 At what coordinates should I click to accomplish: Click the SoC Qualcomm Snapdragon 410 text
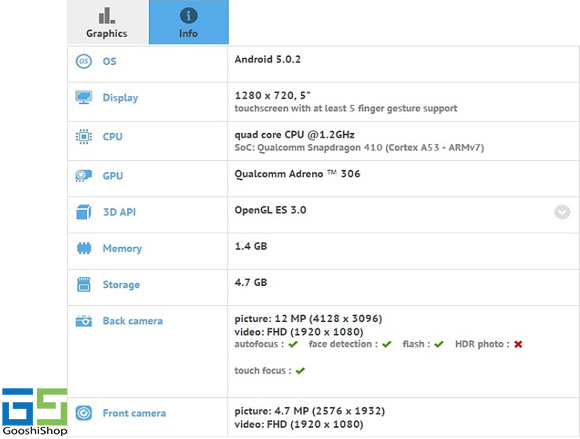pos(359,148)
